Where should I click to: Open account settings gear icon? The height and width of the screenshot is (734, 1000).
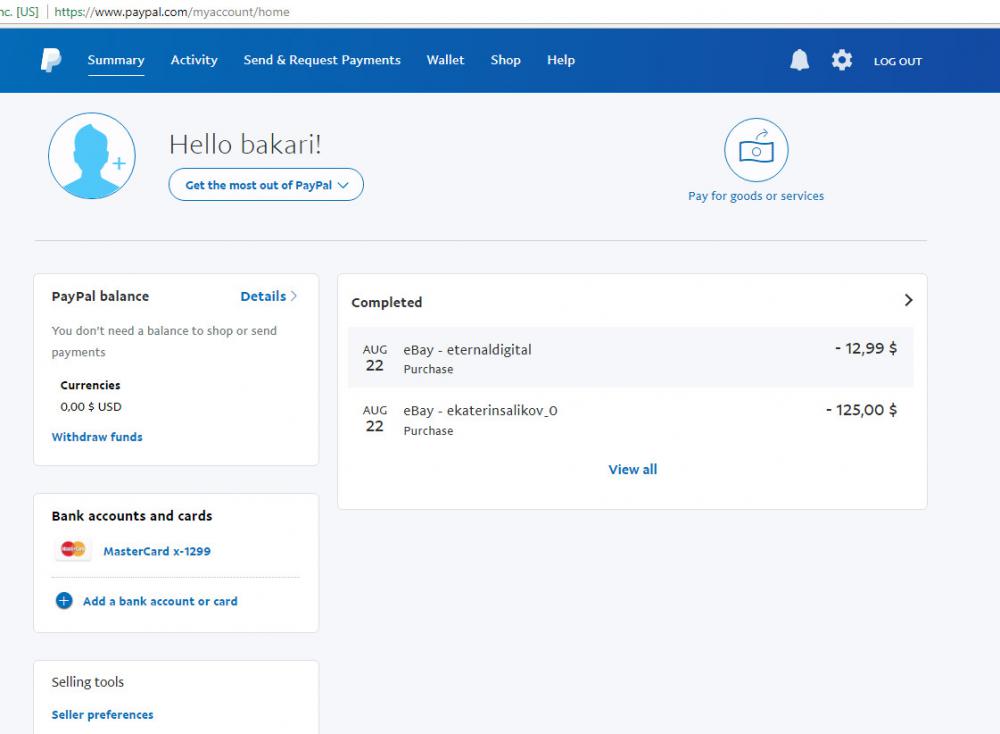[842, 60]
